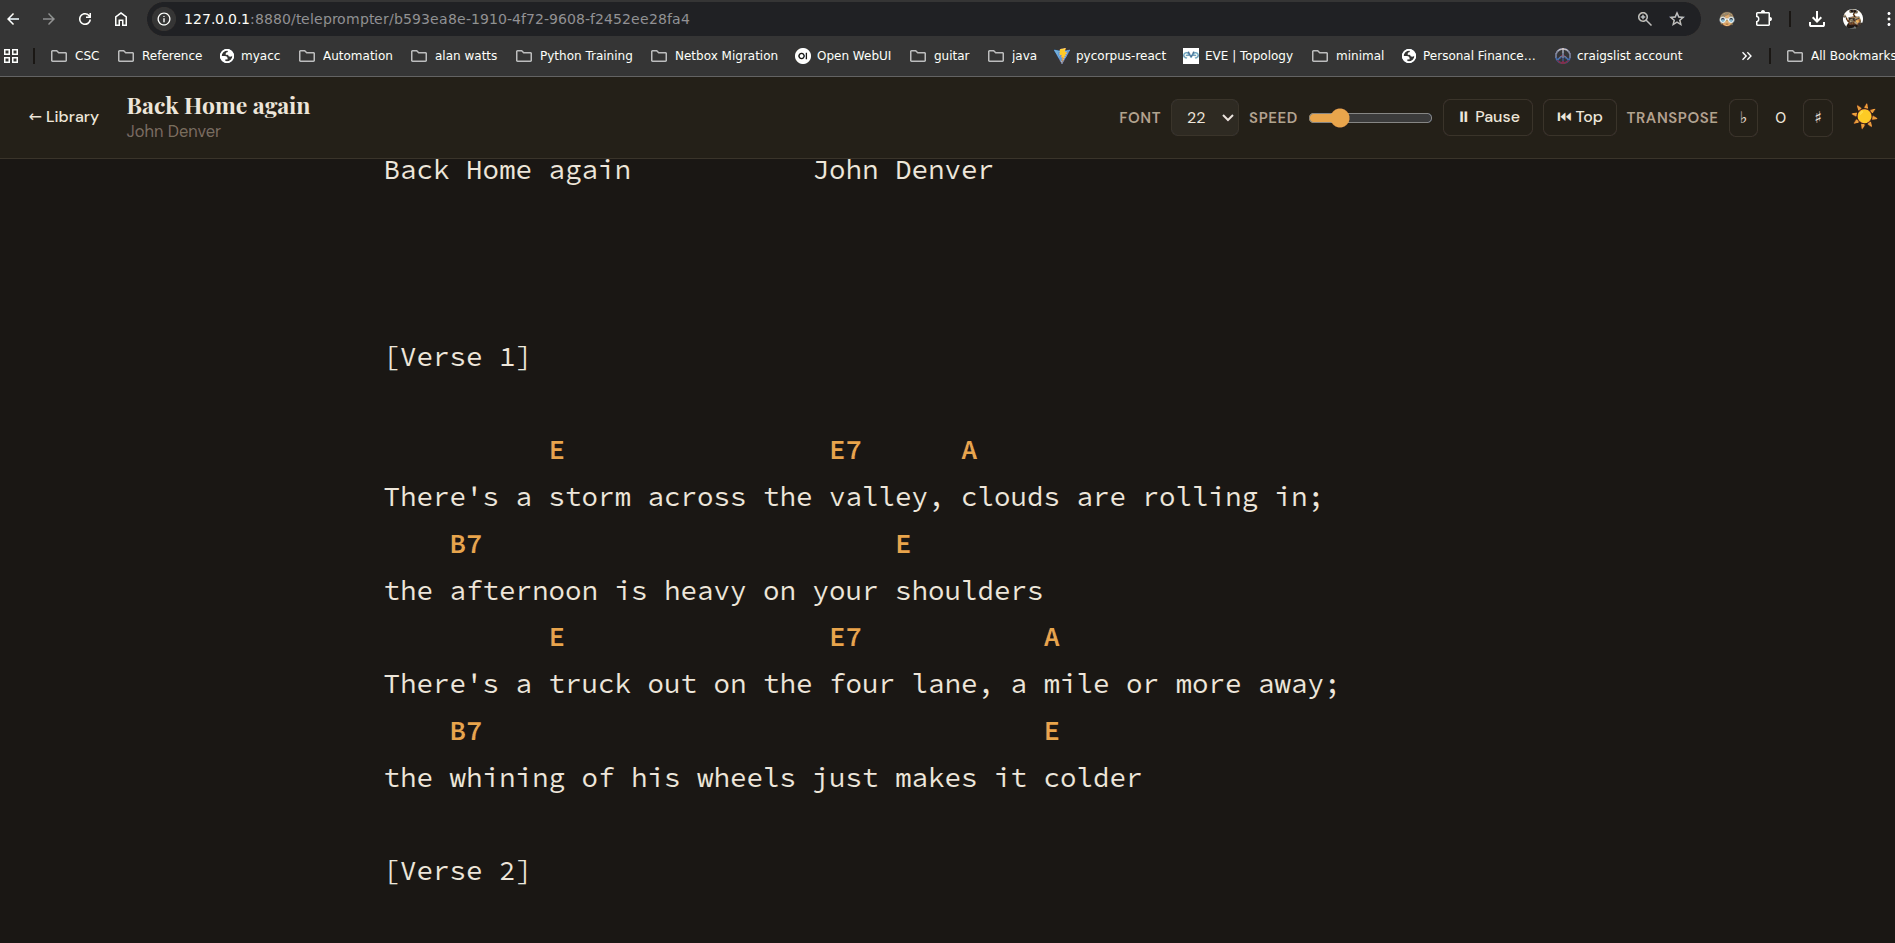Open the Reference bookmark folder

click(160, 56)
